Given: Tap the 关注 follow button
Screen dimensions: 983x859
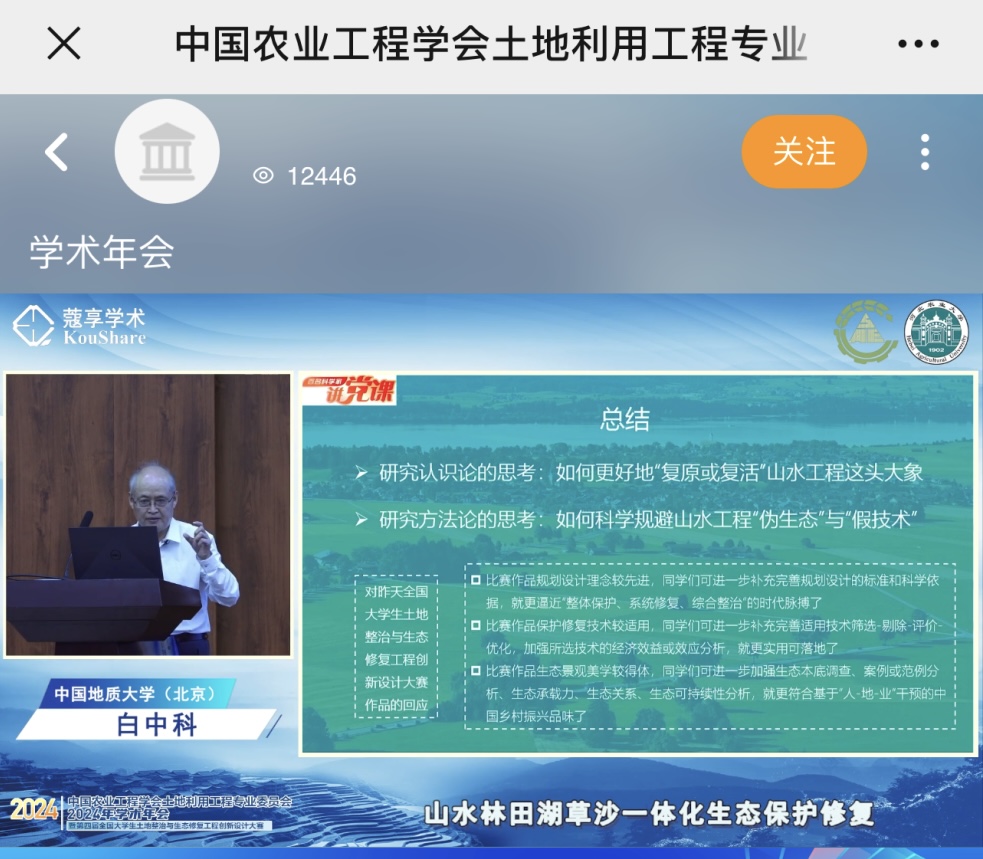Looking at the screenshot, I should click(x=804, y=152).
